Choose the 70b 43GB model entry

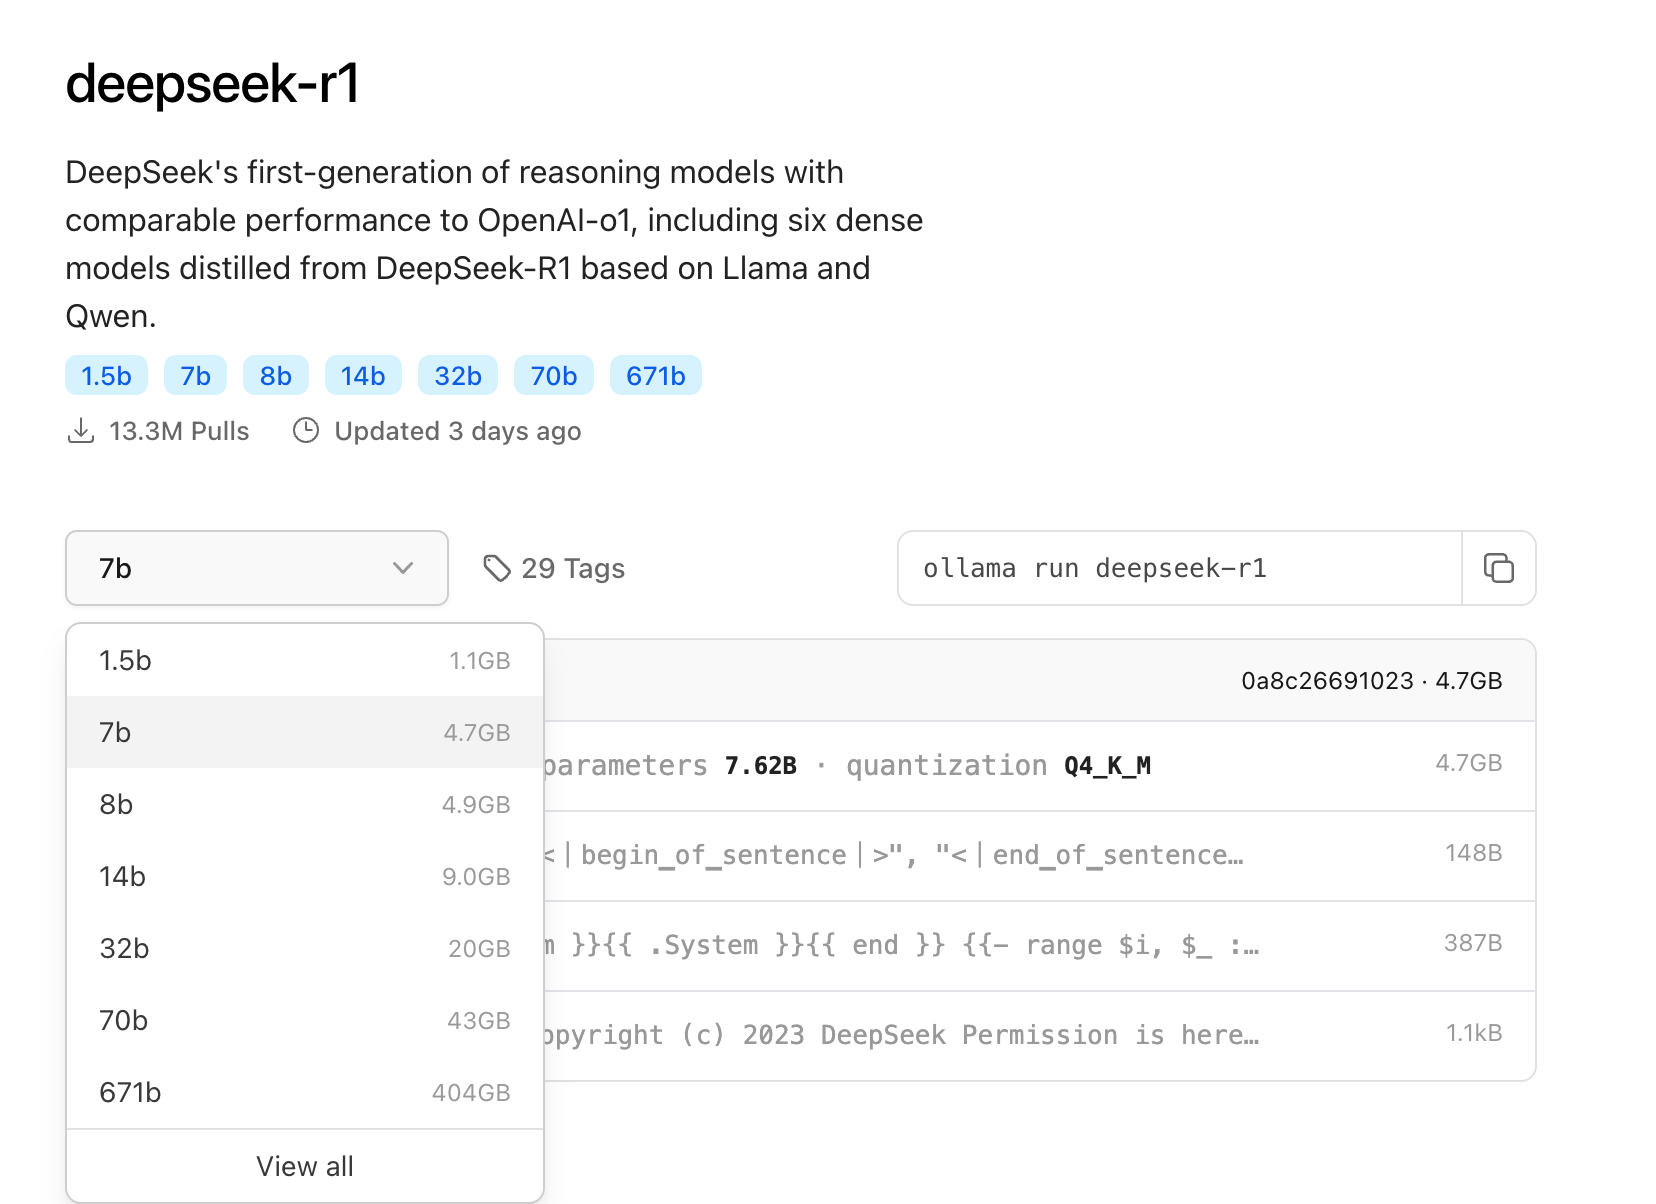304,1021
